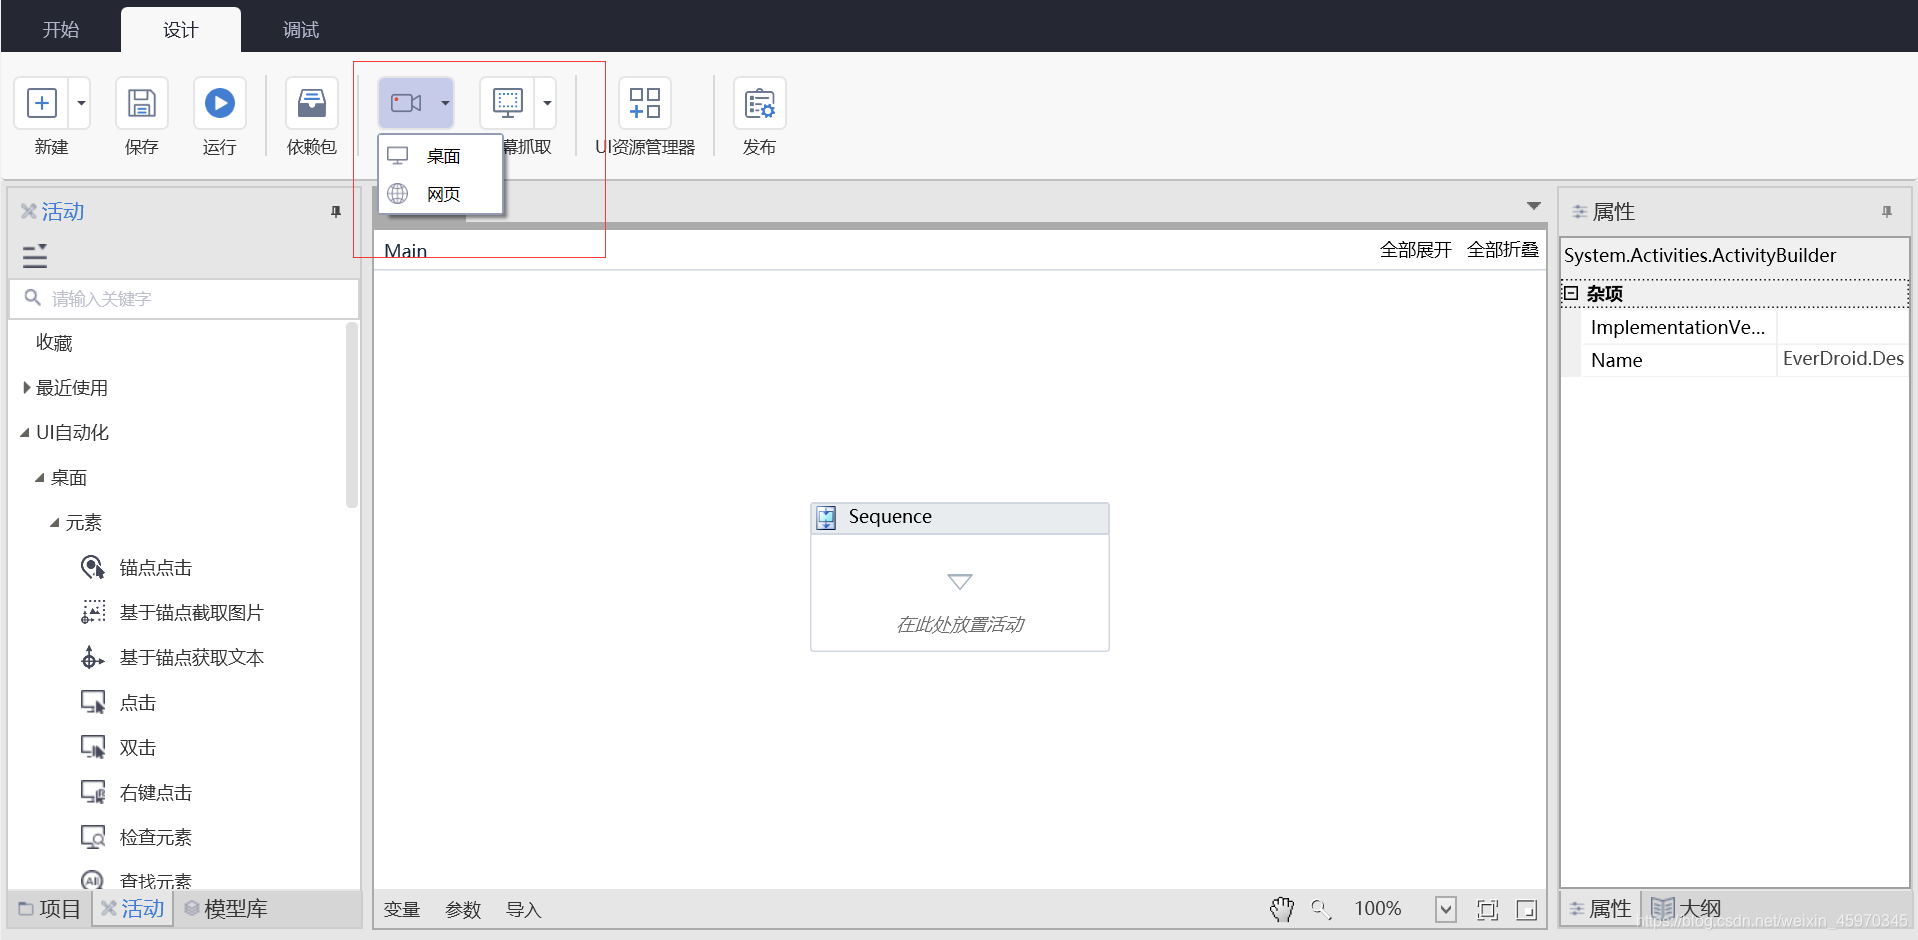Open the 活动 bottom tab
Viewport: 1918px width, 940px height.
pos(133,909)
